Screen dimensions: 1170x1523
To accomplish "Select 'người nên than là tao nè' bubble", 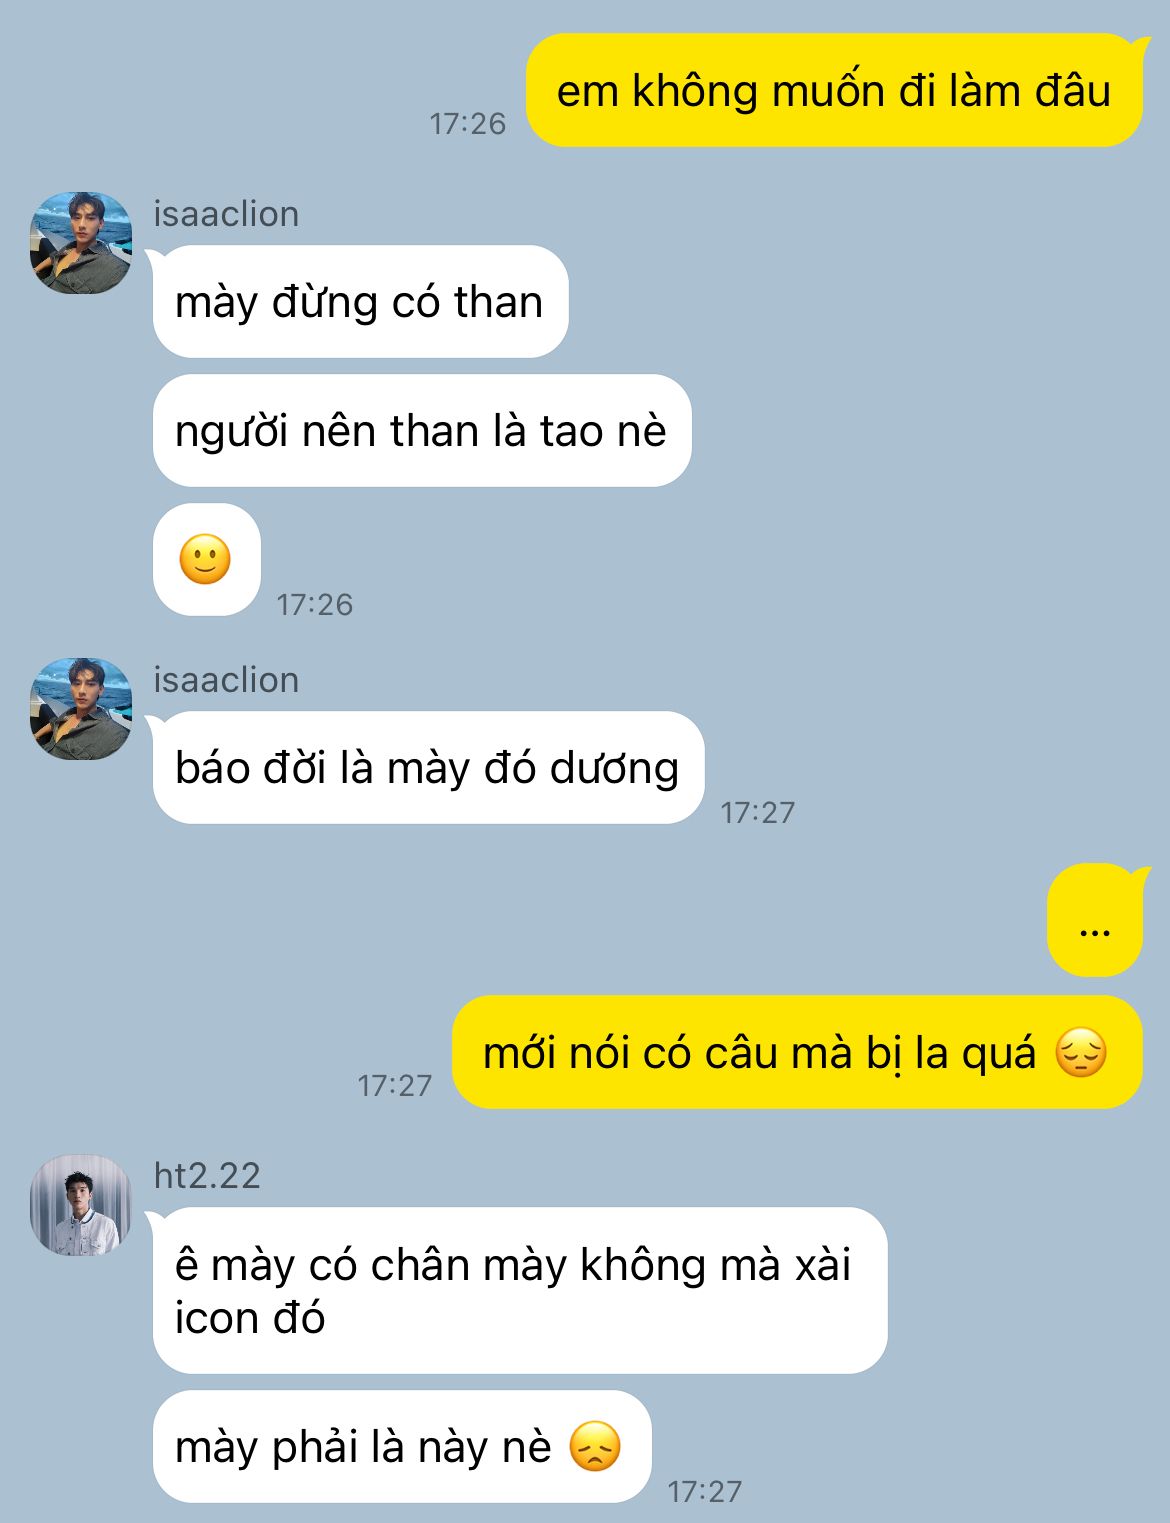I will pyautogui.click(x=421, y=430).
